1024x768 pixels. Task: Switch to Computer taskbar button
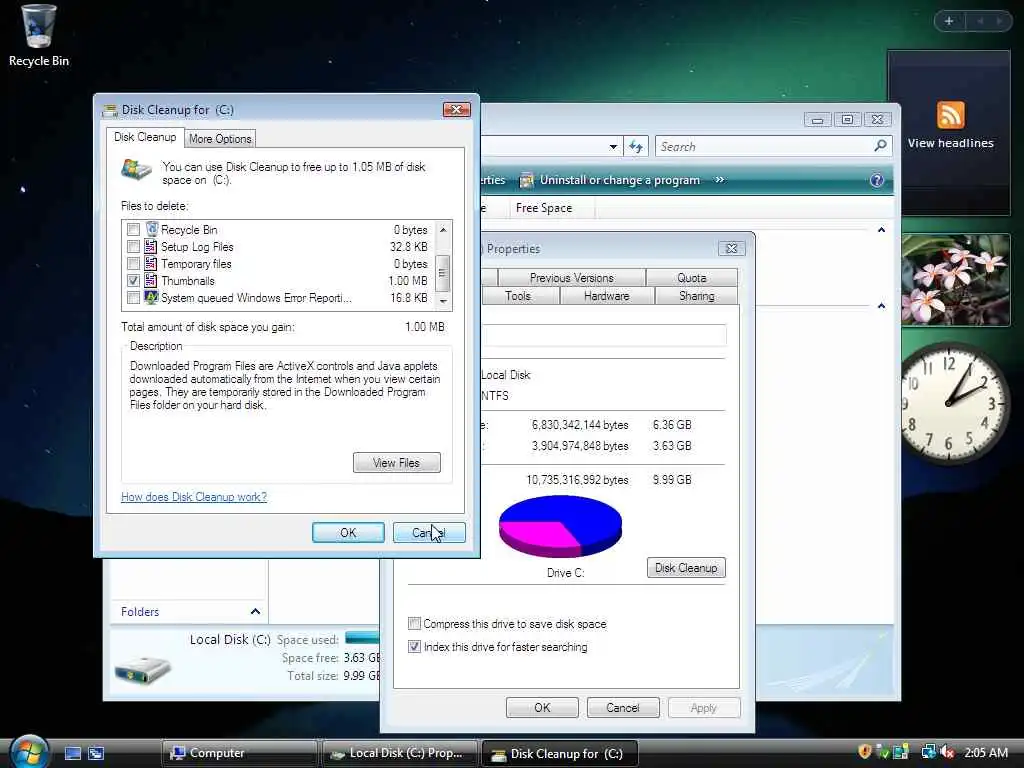(x=240, y=753)
